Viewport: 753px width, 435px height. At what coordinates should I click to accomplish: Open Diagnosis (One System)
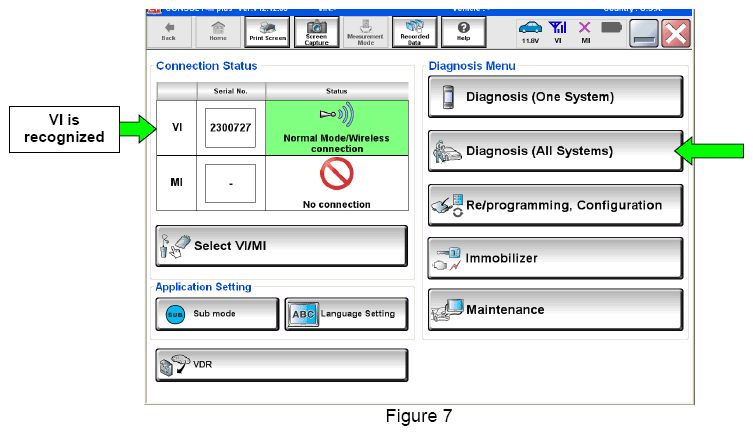[x=555, y=97]
